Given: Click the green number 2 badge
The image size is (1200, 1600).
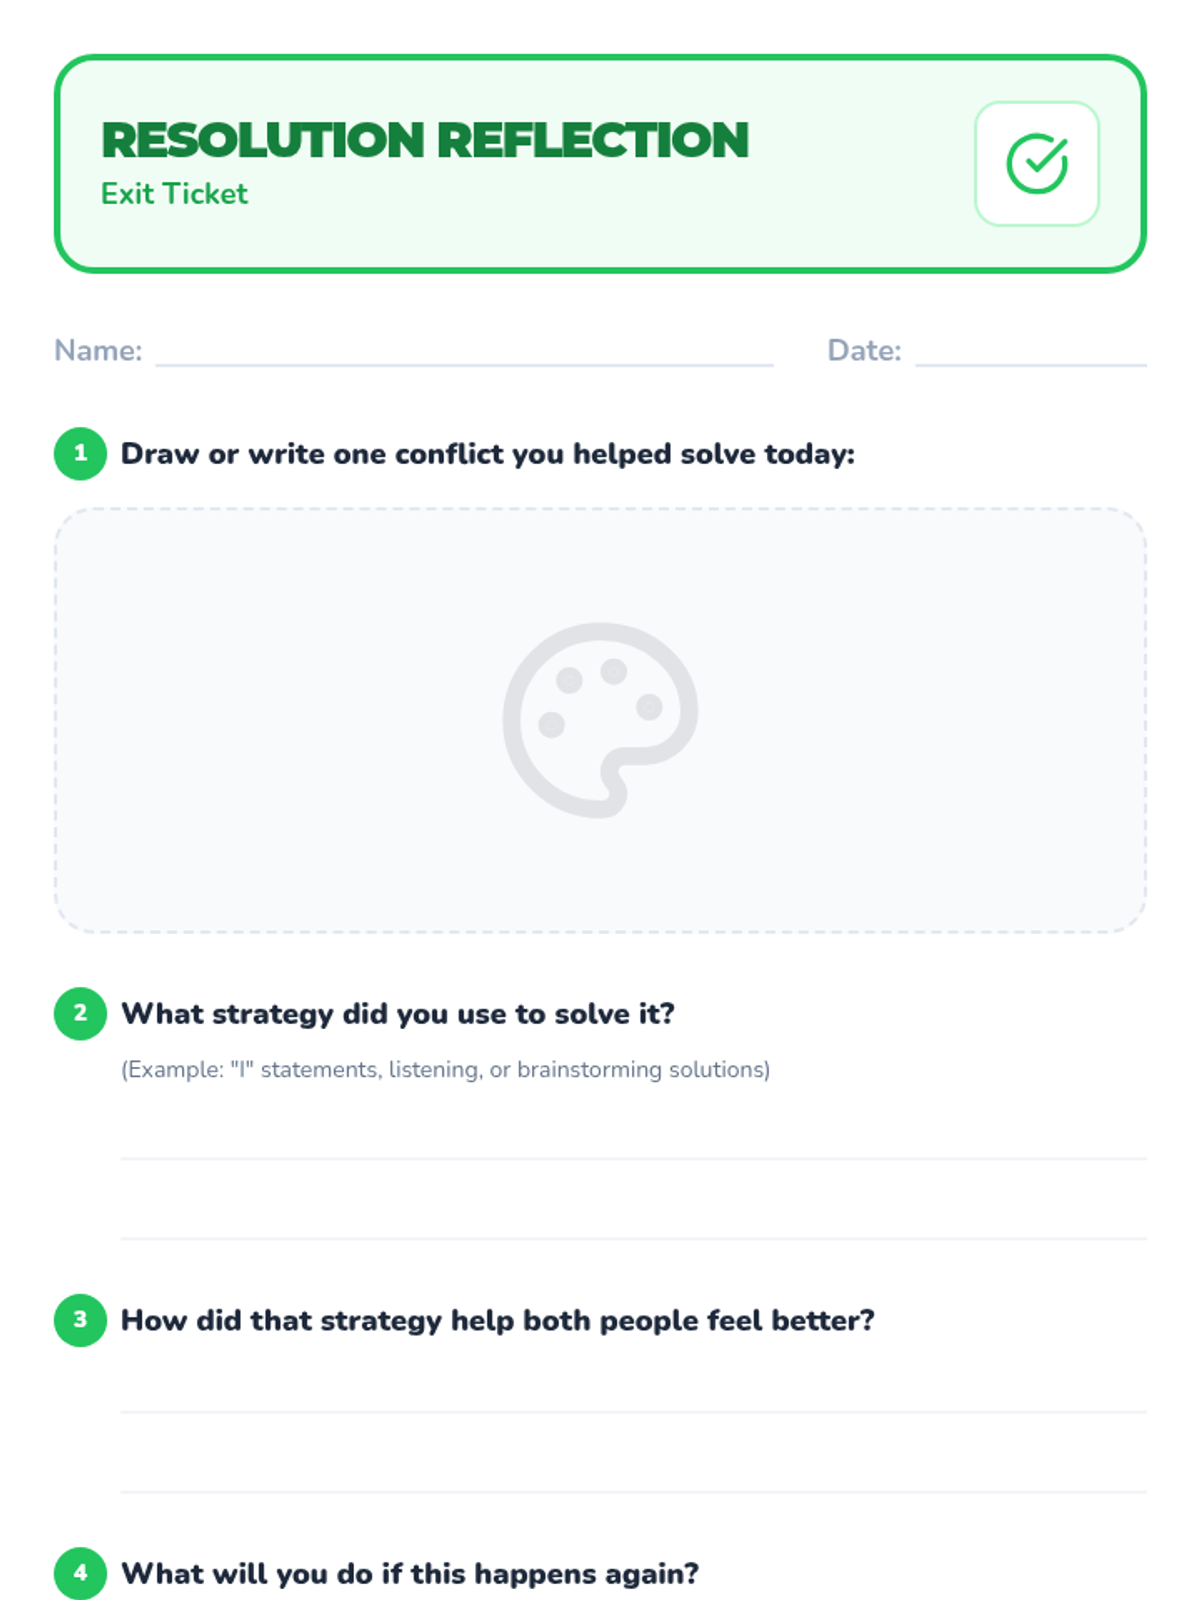Looking at the screenshot, I should click(80, 1013).
